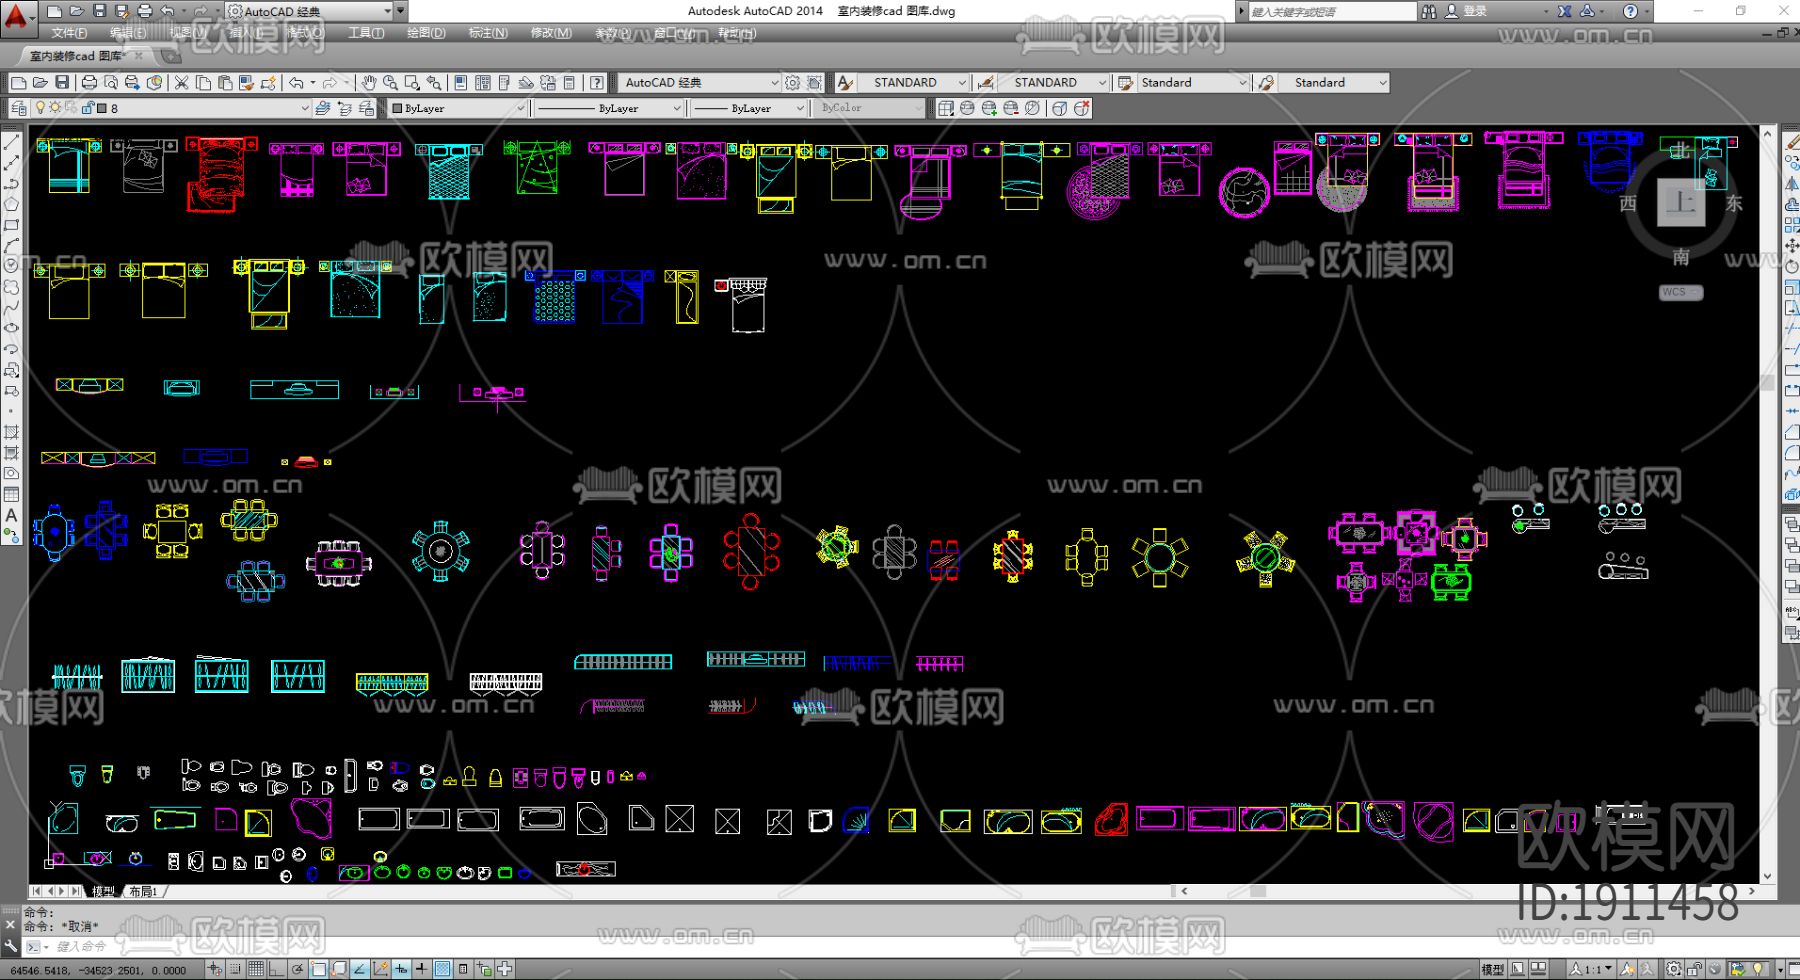Select the Pan hand tool
Viewport: 1800px width, 980px height.
369,83
